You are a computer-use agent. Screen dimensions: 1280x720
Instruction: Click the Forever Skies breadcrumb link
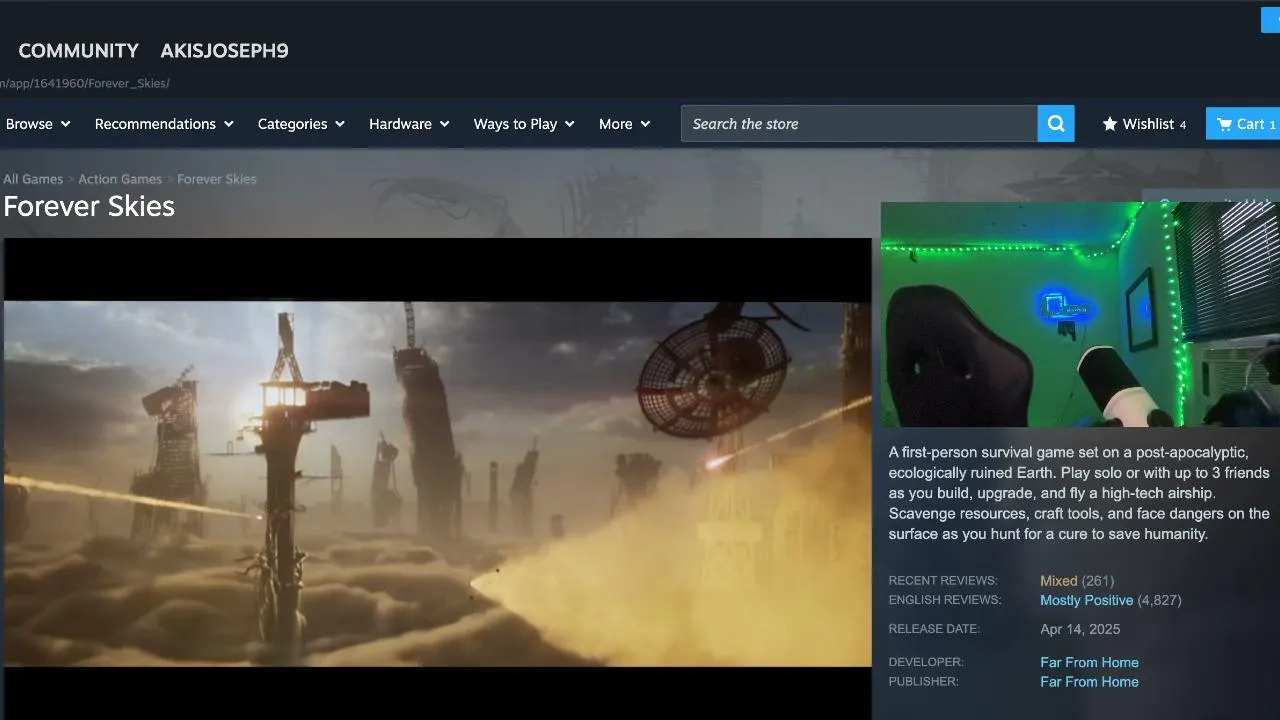[x=217, y=179]
